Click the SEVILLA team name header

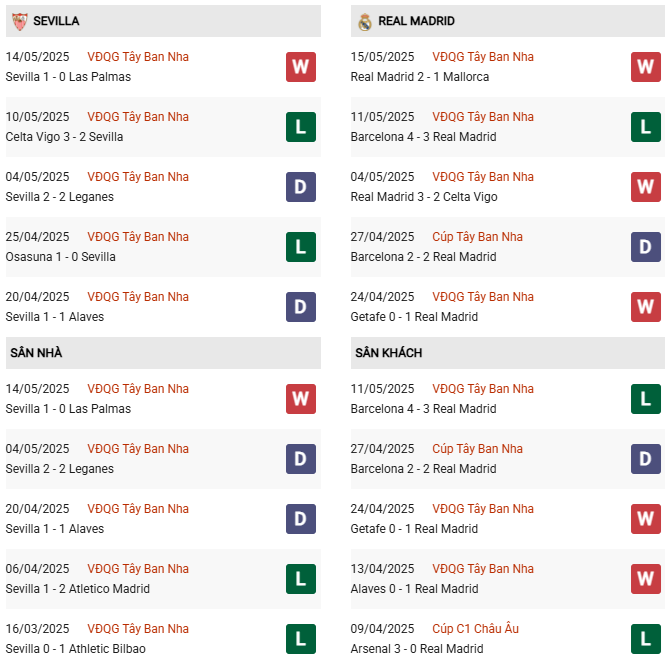[x=56, y=21]
